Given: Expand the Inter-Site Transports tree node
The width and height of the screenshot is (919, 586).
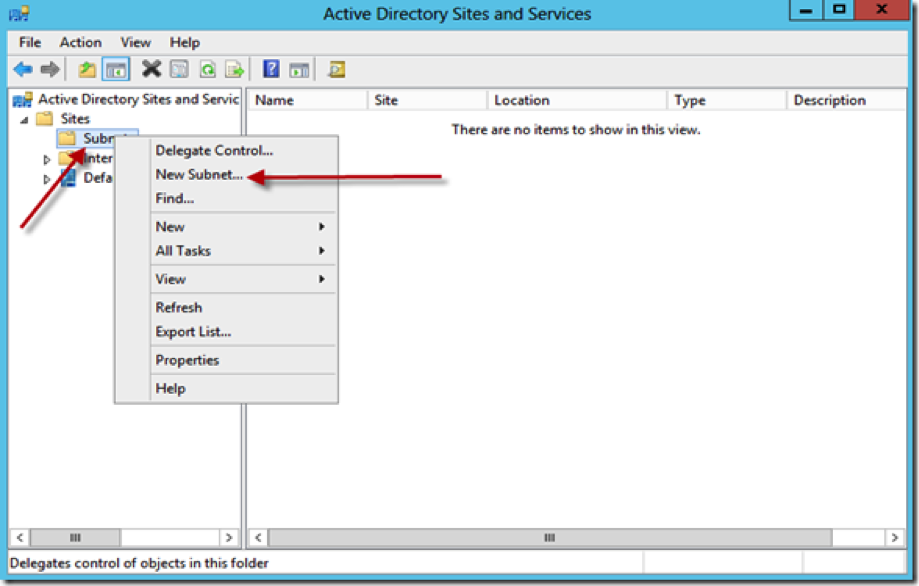Looking at the screenshot, I should tap(47, 159).
